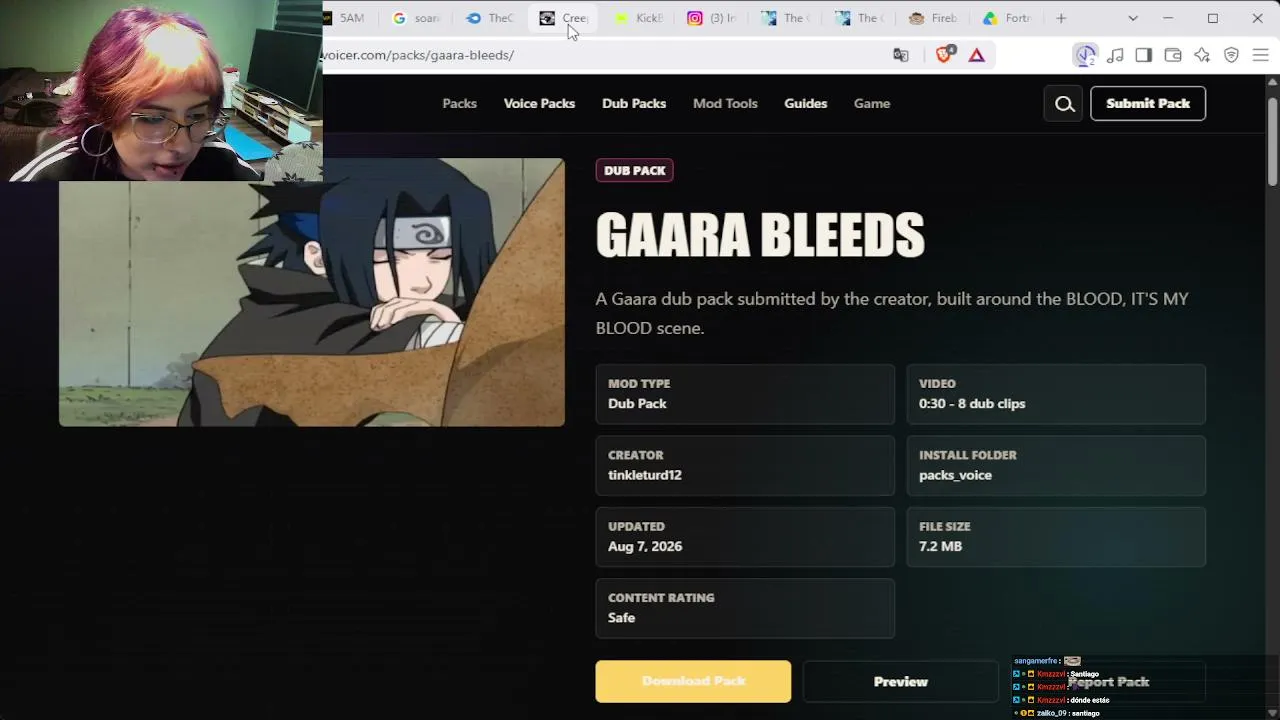Open the site search magnifier icon
Screen dimensions: 1280x720
[1064, 104]
